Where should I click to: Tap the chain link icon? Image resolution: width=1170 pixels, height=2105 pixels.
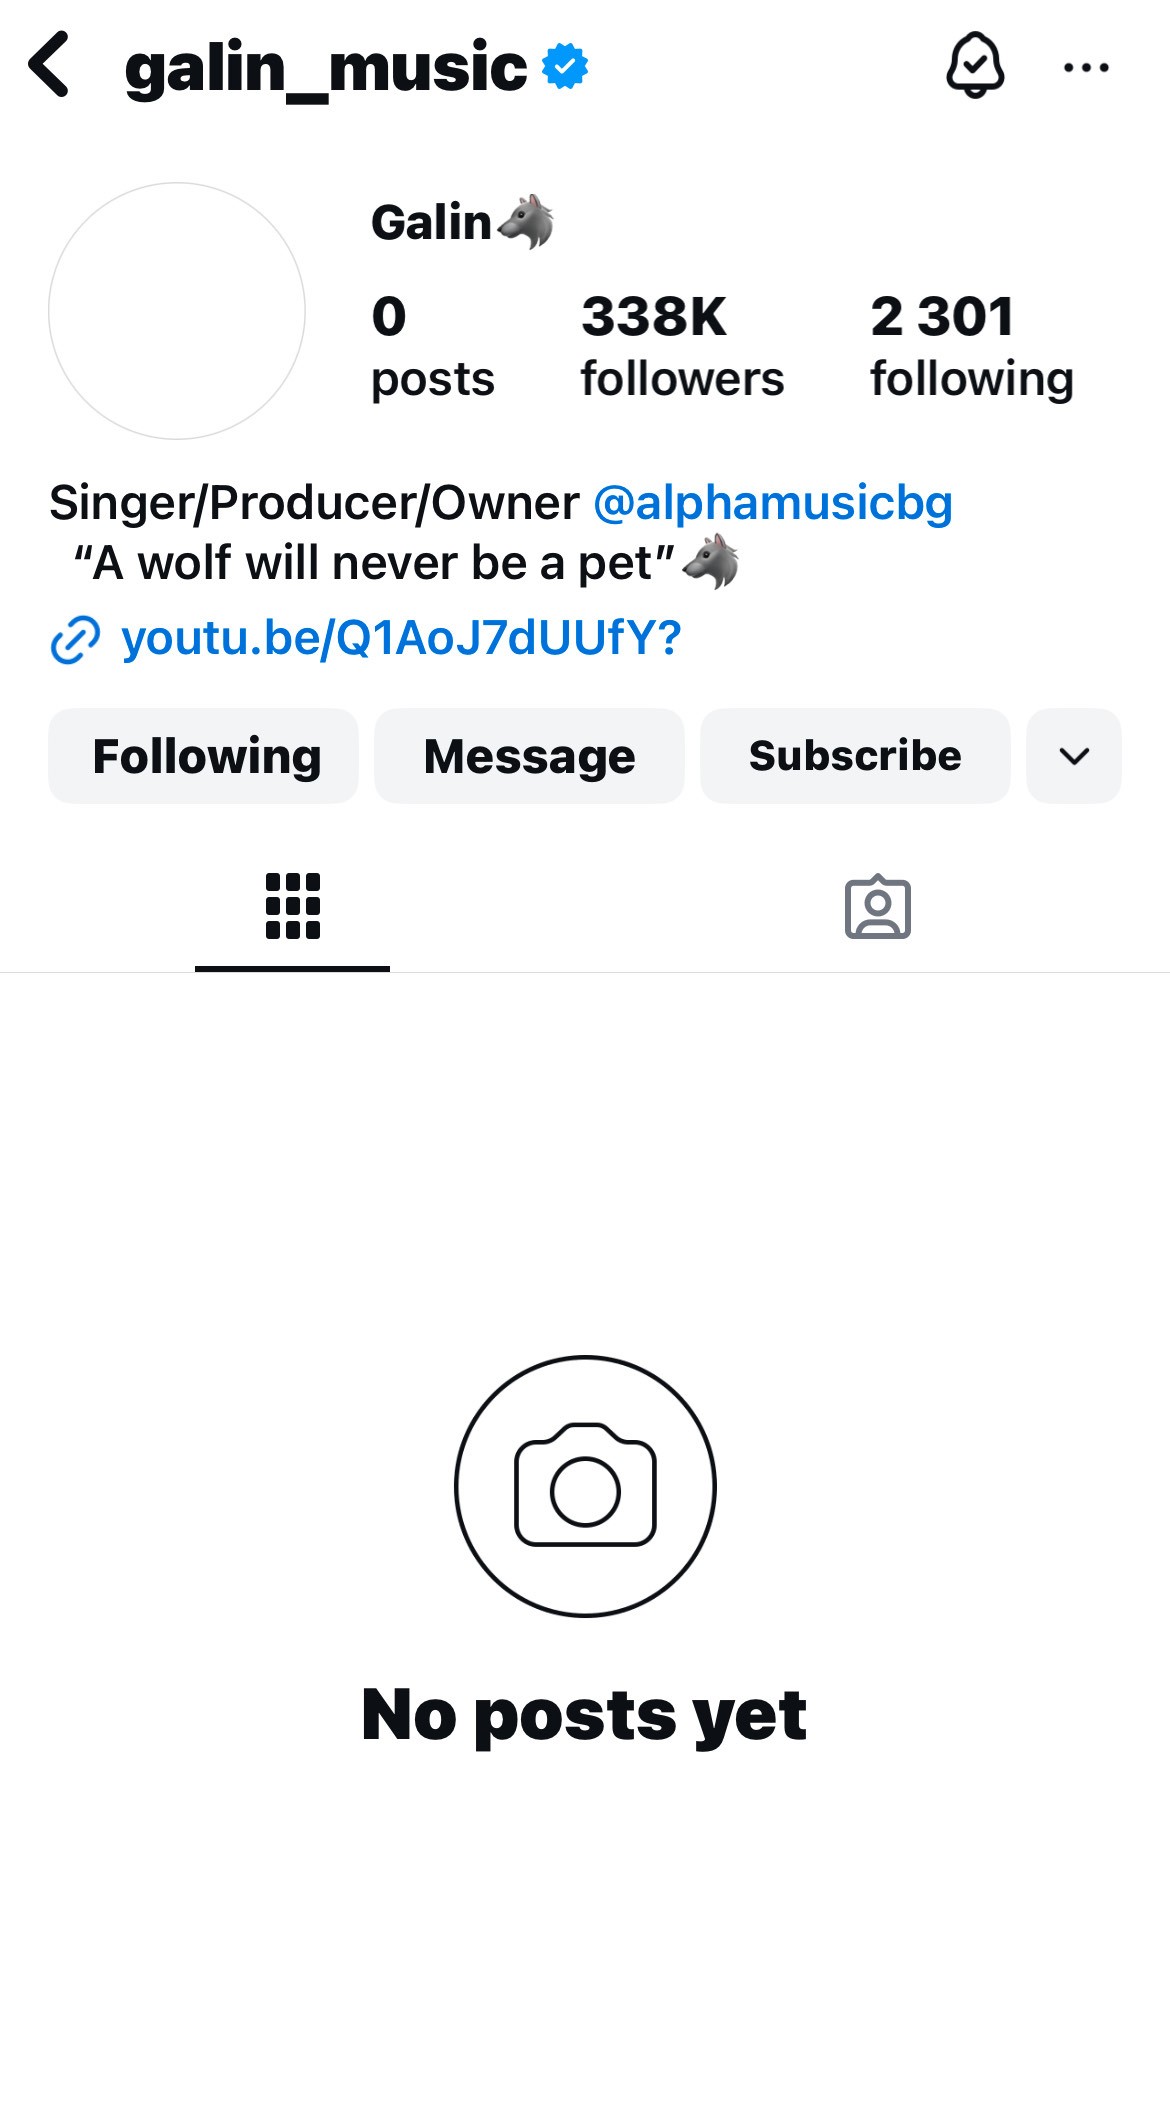(x=76, y=640)
